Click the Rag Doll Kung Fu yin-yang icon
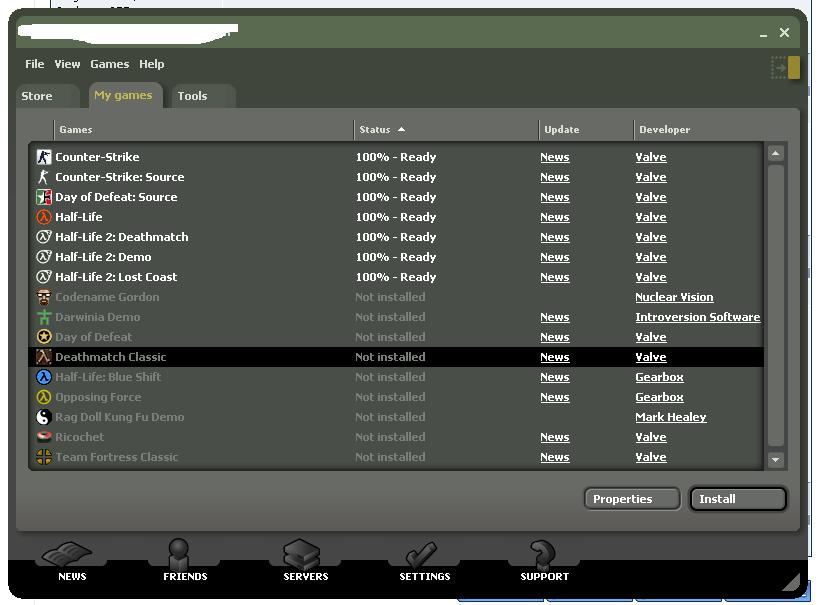Screen dimensions: 822x605 tap(44, 417)
